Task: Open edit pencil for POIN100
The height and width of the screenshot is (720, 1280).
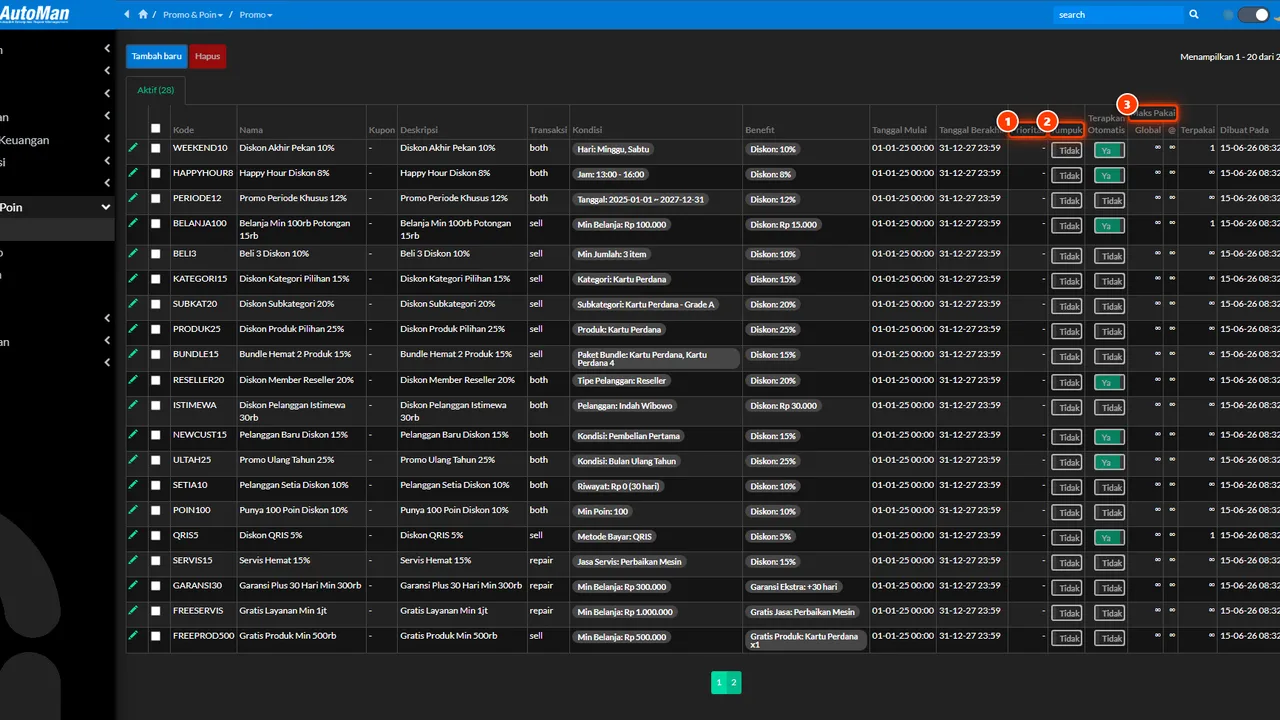Action: (133, 509)
